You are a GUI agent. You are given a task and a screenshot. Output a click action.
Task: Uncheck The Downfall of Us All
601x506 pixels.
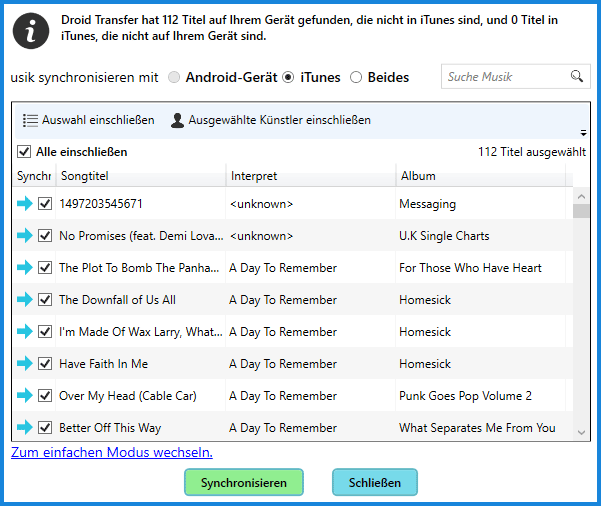coord(45,299)
